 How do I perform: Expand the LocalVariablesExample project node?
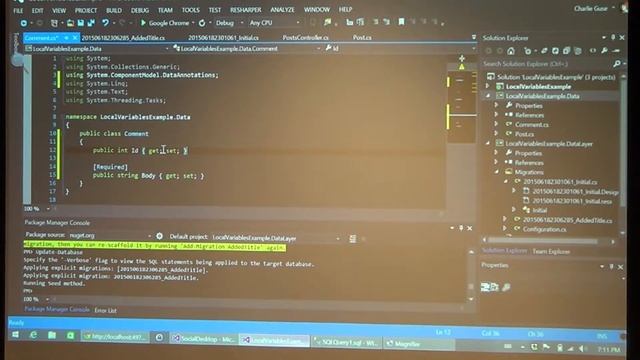coord(487,86)
